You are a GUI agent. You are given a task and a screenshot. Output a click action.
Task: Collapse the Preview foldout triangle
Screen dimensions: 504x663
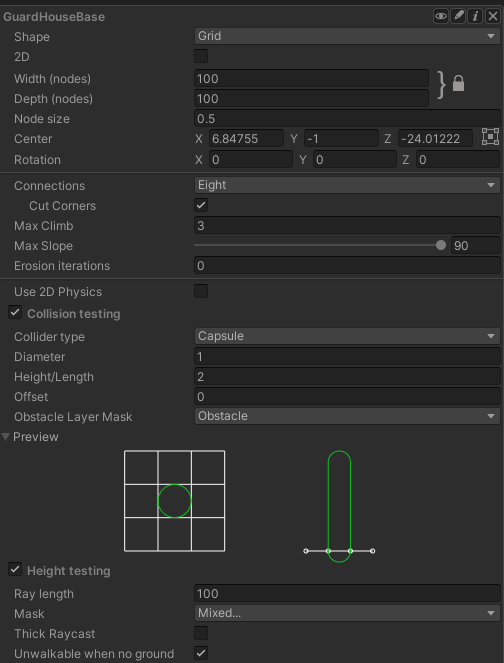(x=5, y=437)
